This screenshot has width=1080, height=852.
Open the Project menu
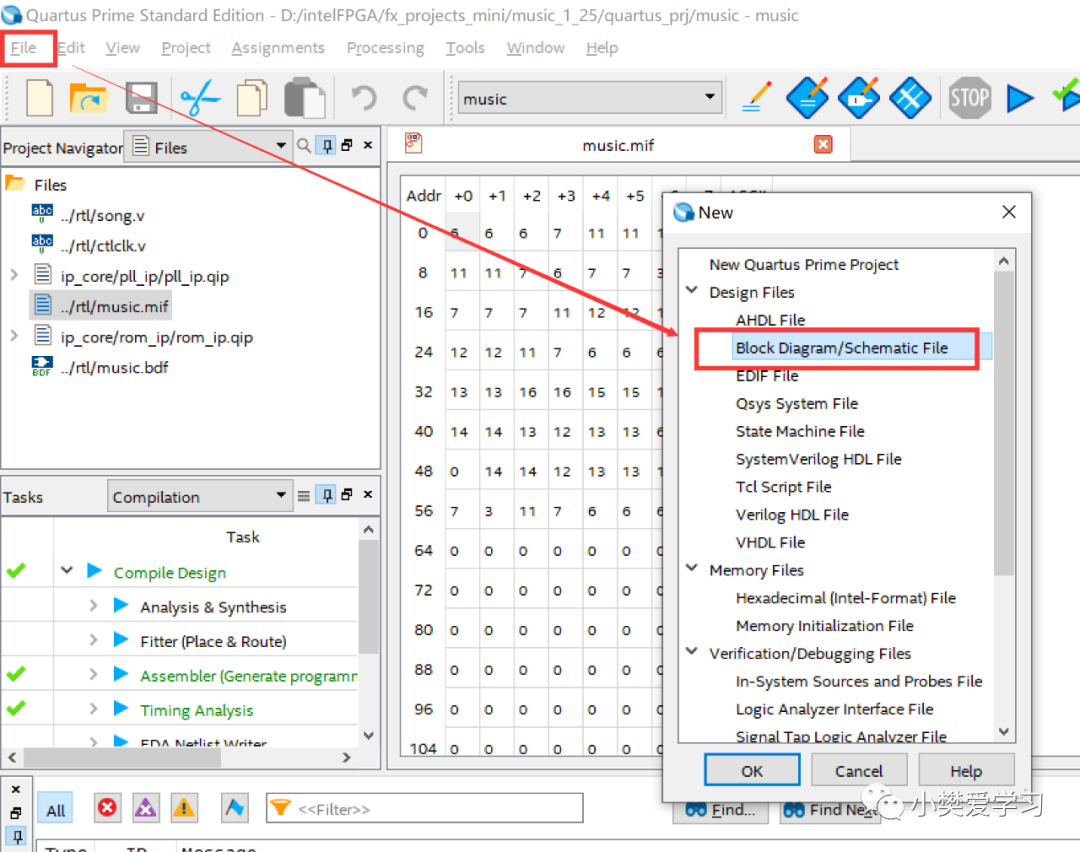point(186,48)
